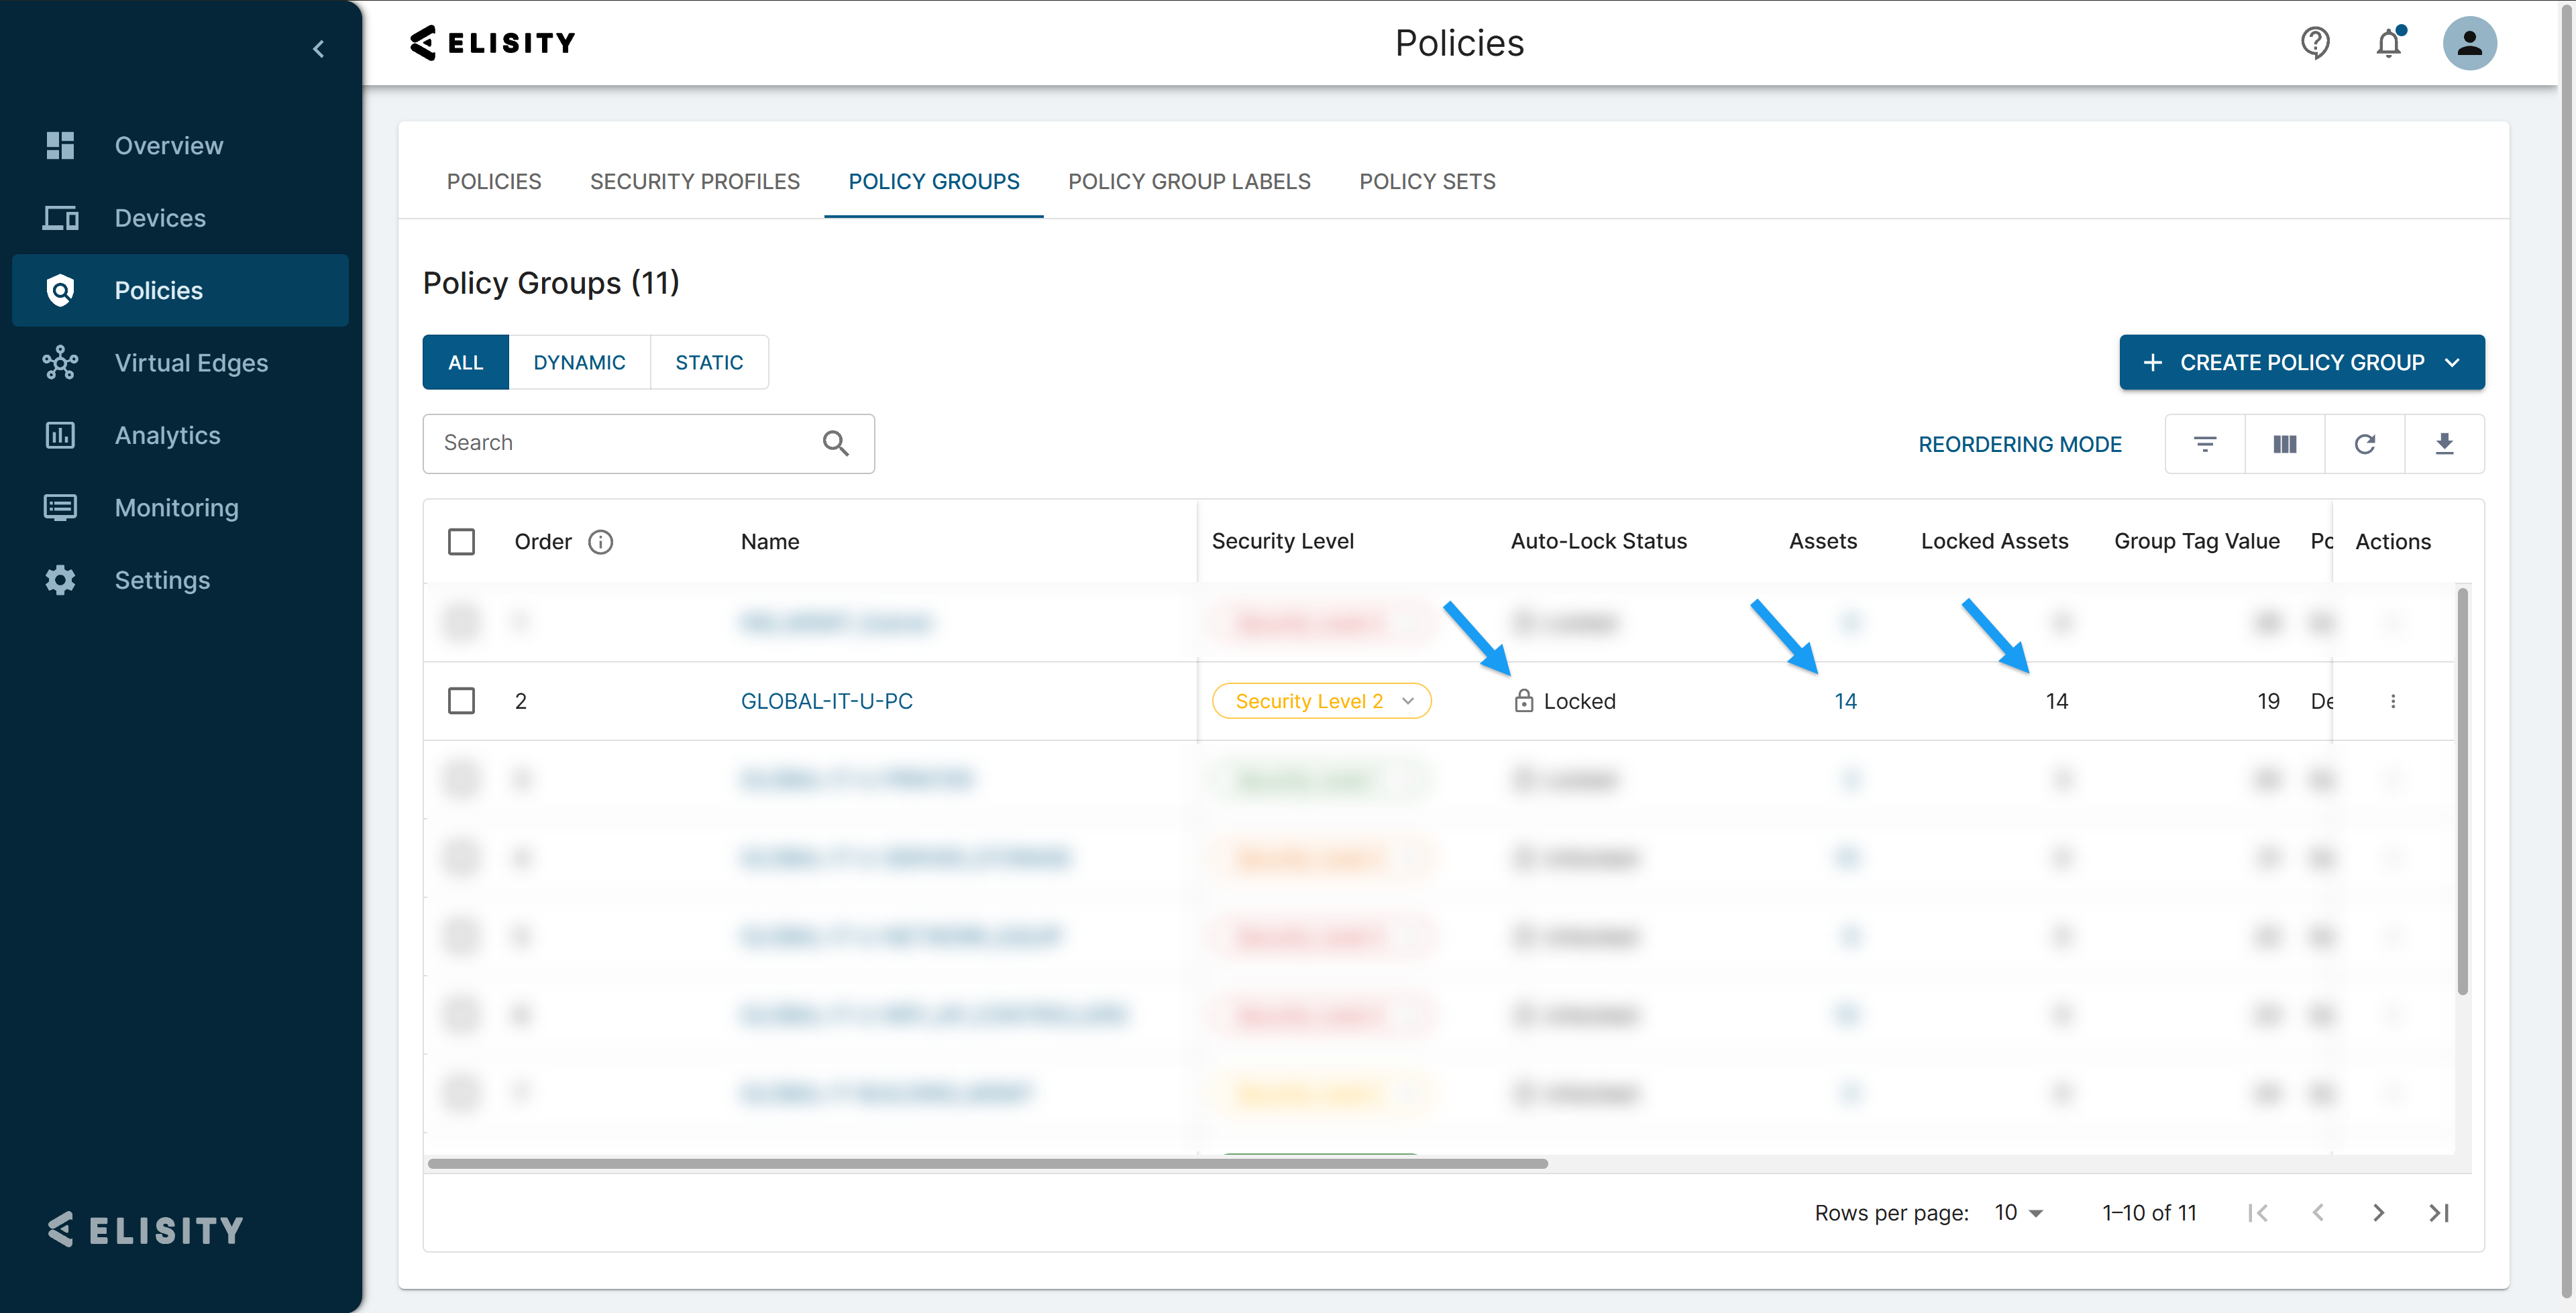Open actions menu for GLOBAL-IT-U-PC row
This screenshot has width=2576, height=1313.
[2393, 701]
